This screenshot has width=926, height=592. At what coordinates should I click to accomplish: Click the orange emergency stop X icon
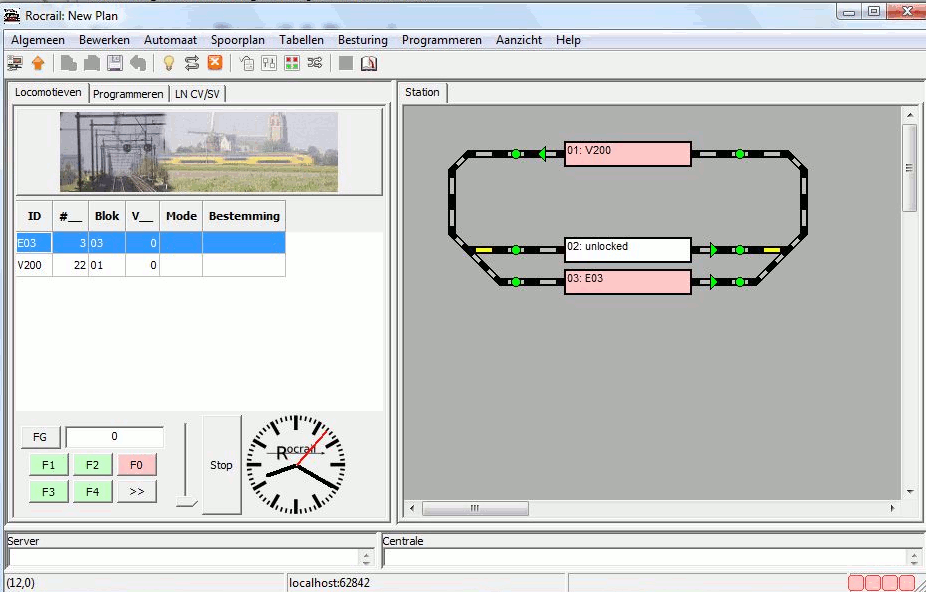(215, 63)
